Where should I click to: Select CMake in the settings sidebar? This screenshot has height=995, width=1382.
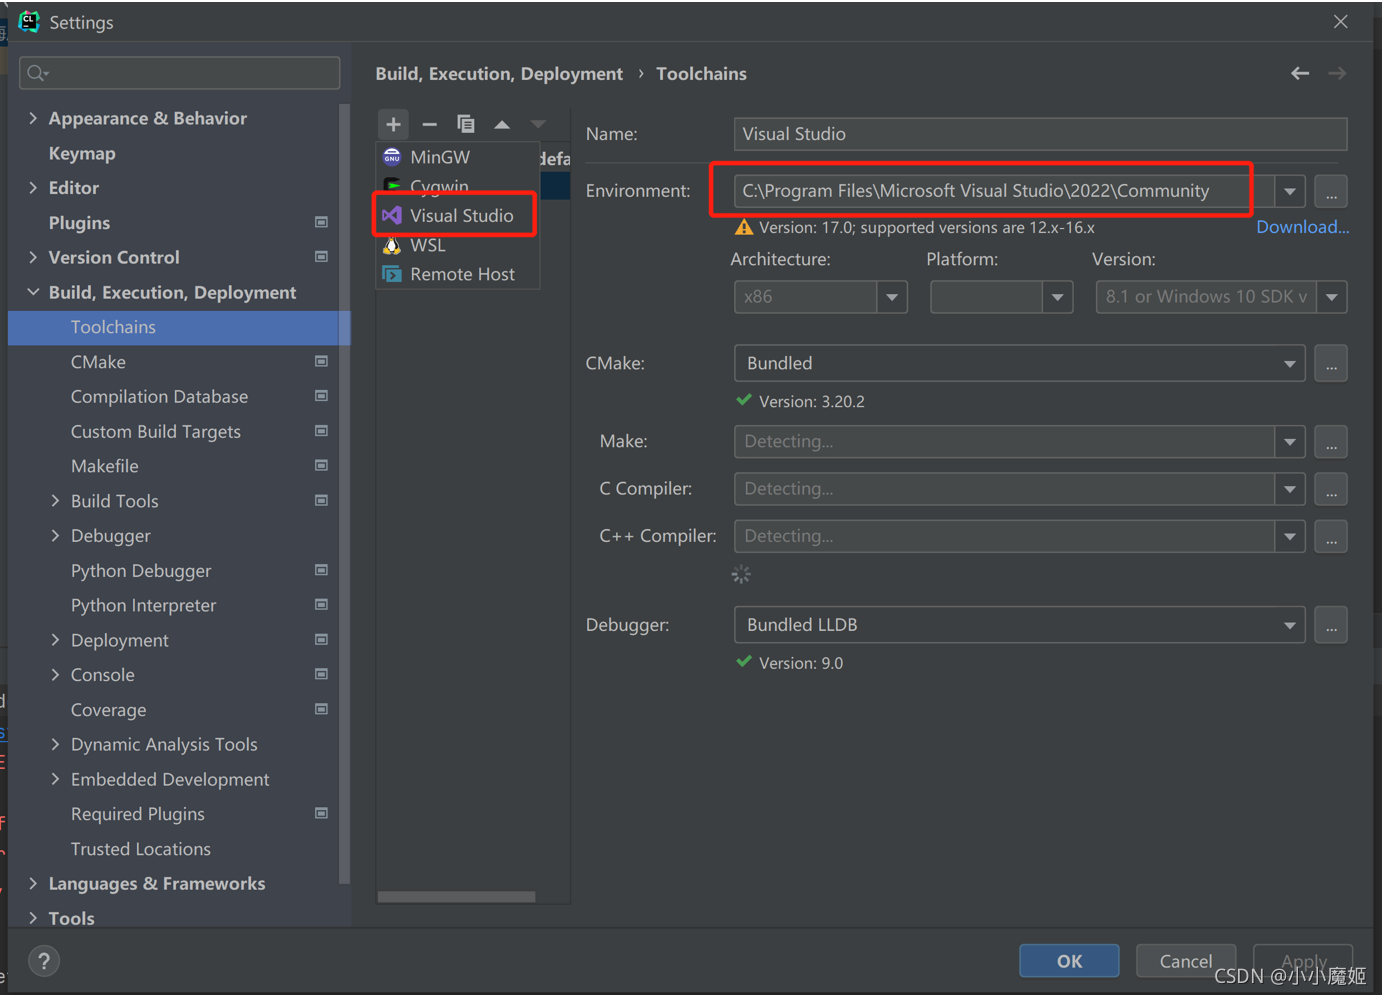click(x=99, y=361)
